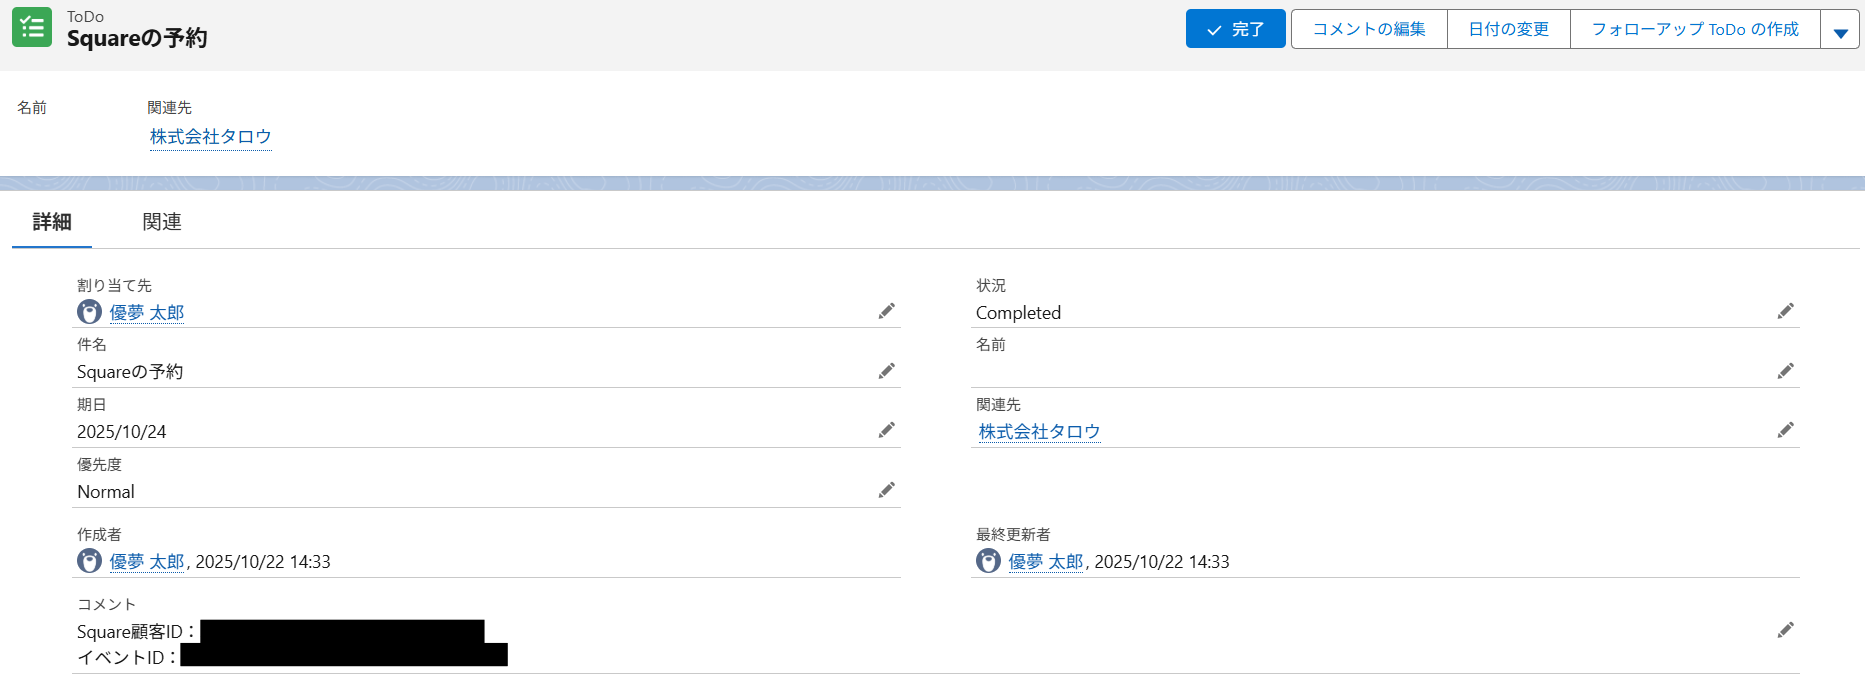Create a follow-up with フォローアップ ToDo の作成
The width and height of the screenshot is (1865, 691).
(x=1695, y=29)
